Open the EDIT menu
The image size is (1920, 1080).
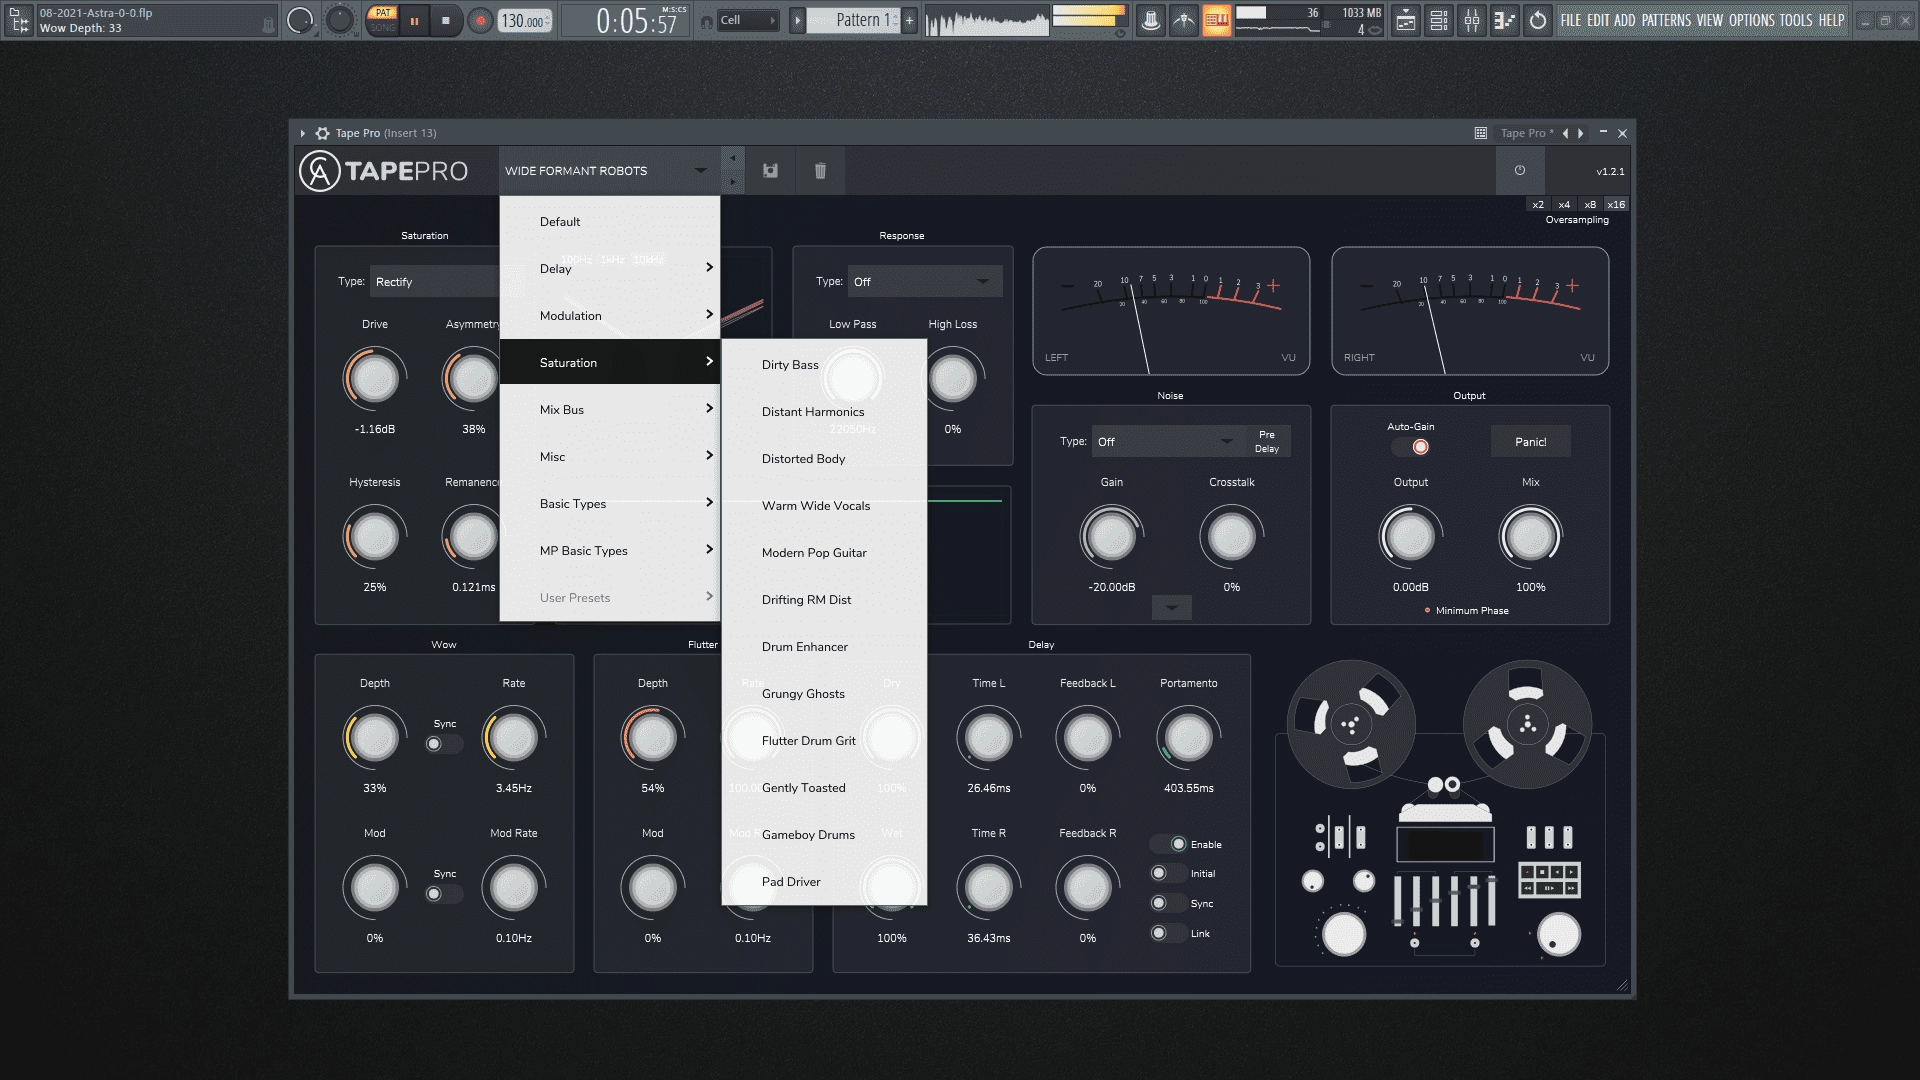[x=1599, y=20]
